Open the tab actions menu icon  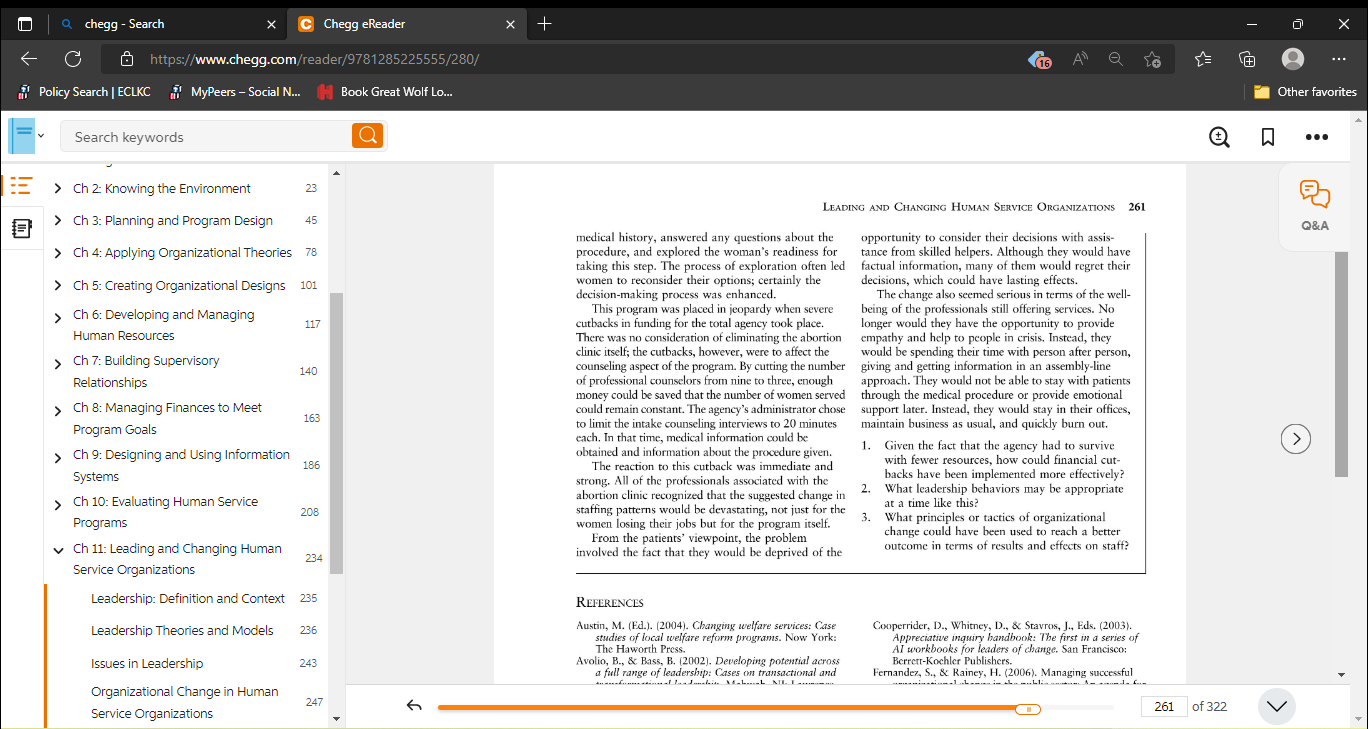pyautogui.click(x=25, y=24)
